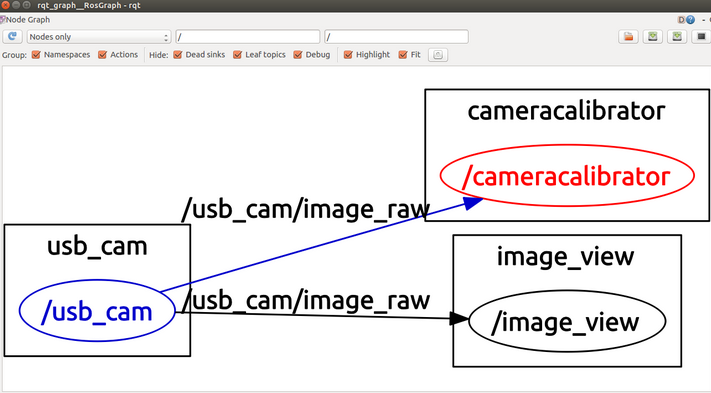711x393 pixels.
Task: Click the 'image_view' namespace box title
Action: click(565, 257)
